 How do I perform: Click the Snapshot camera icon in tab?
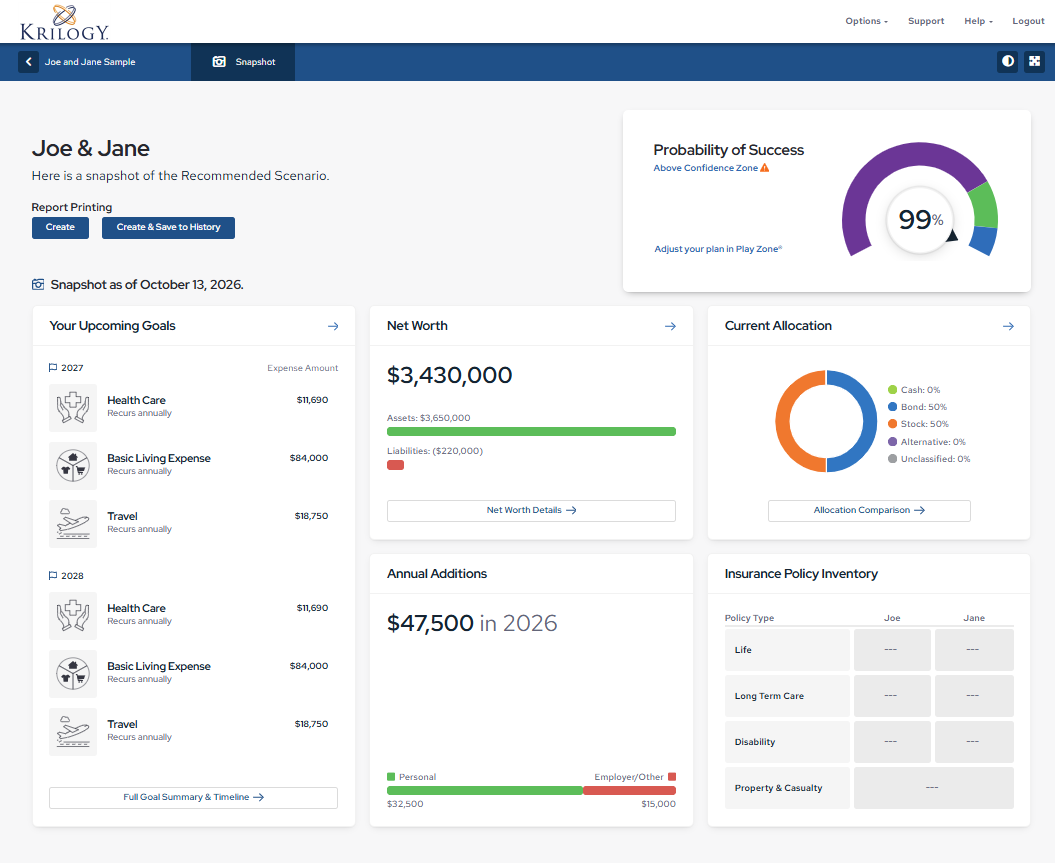(x=219, y=62)
